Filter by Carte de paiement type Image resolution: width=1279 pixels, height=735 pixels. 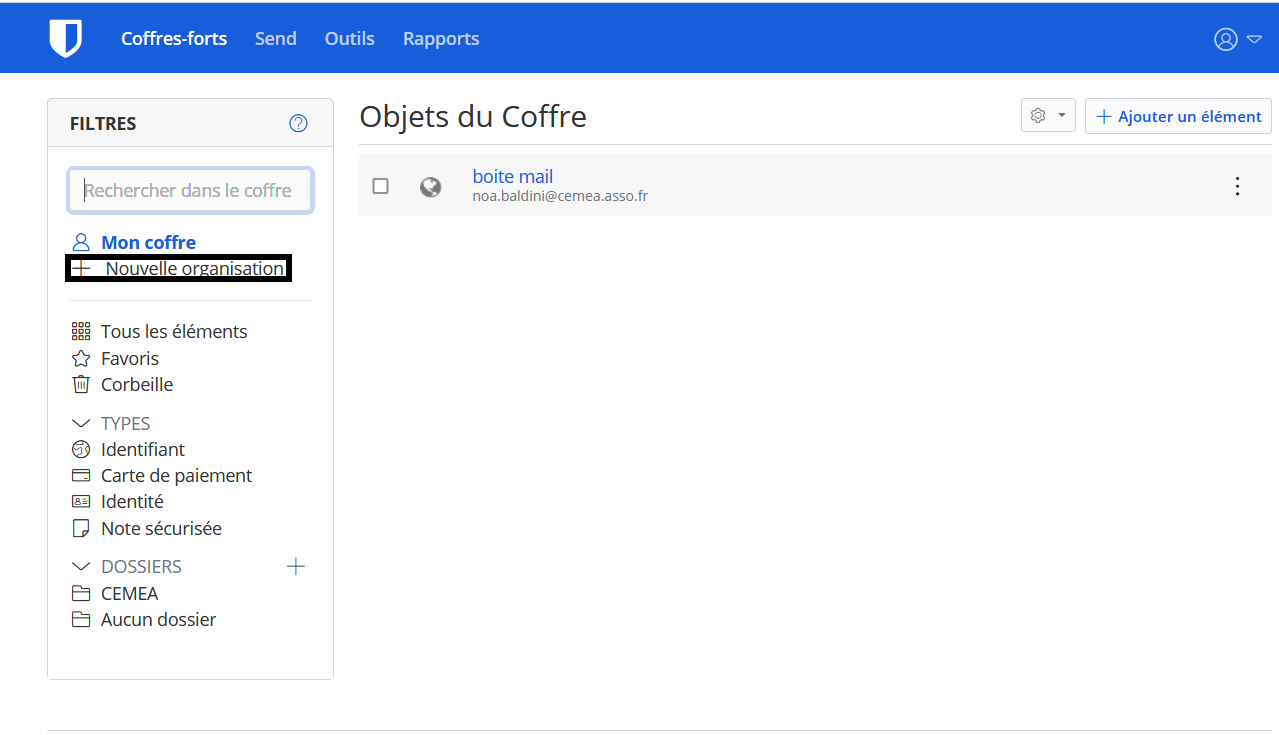(176, 475)
